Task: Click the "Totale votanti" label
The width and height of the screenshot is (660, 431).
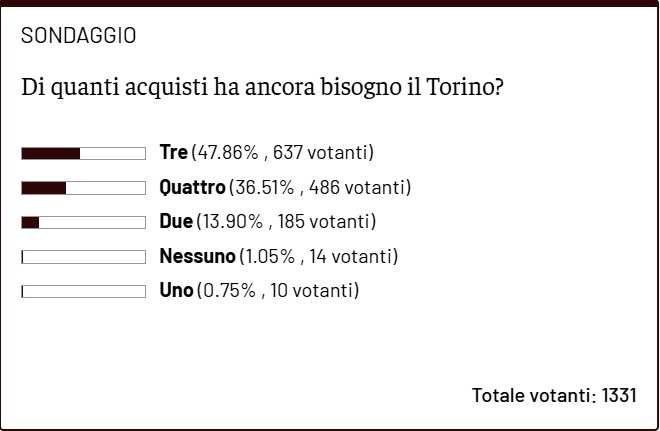Action: click(x=533, y=395)
